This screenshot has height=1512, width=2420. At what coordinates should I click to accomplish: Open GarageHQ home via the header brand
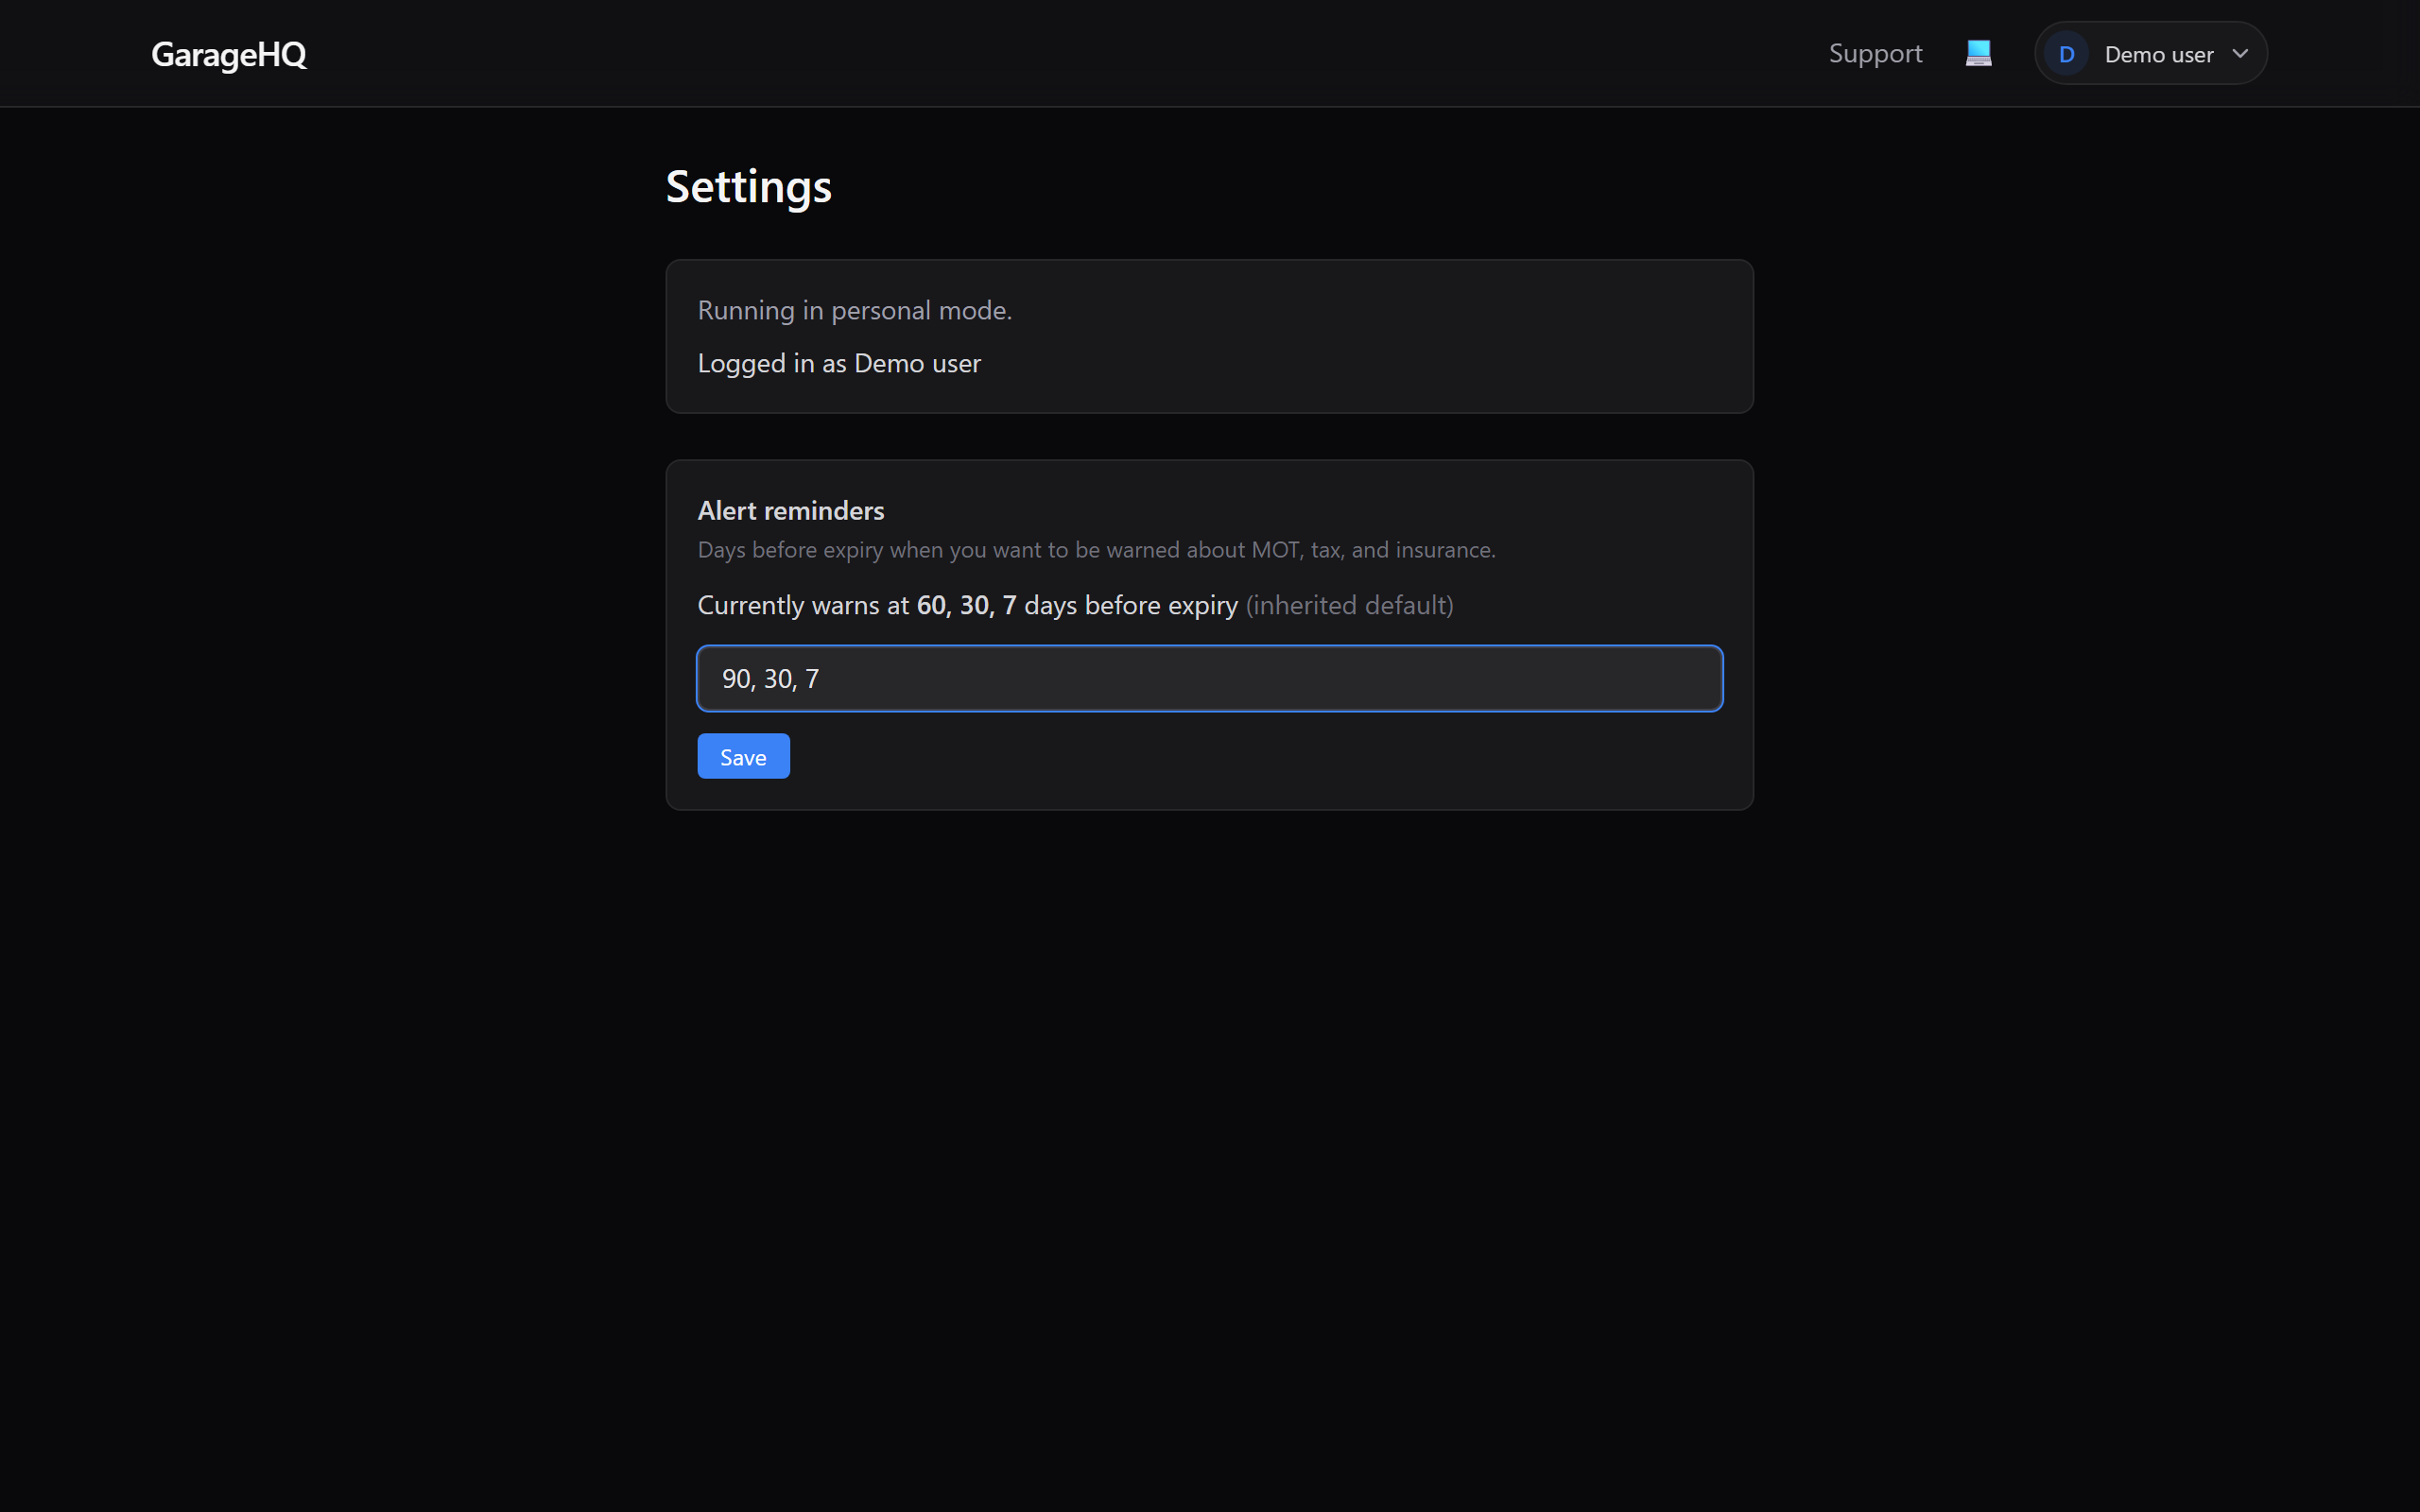click(228, 54)
